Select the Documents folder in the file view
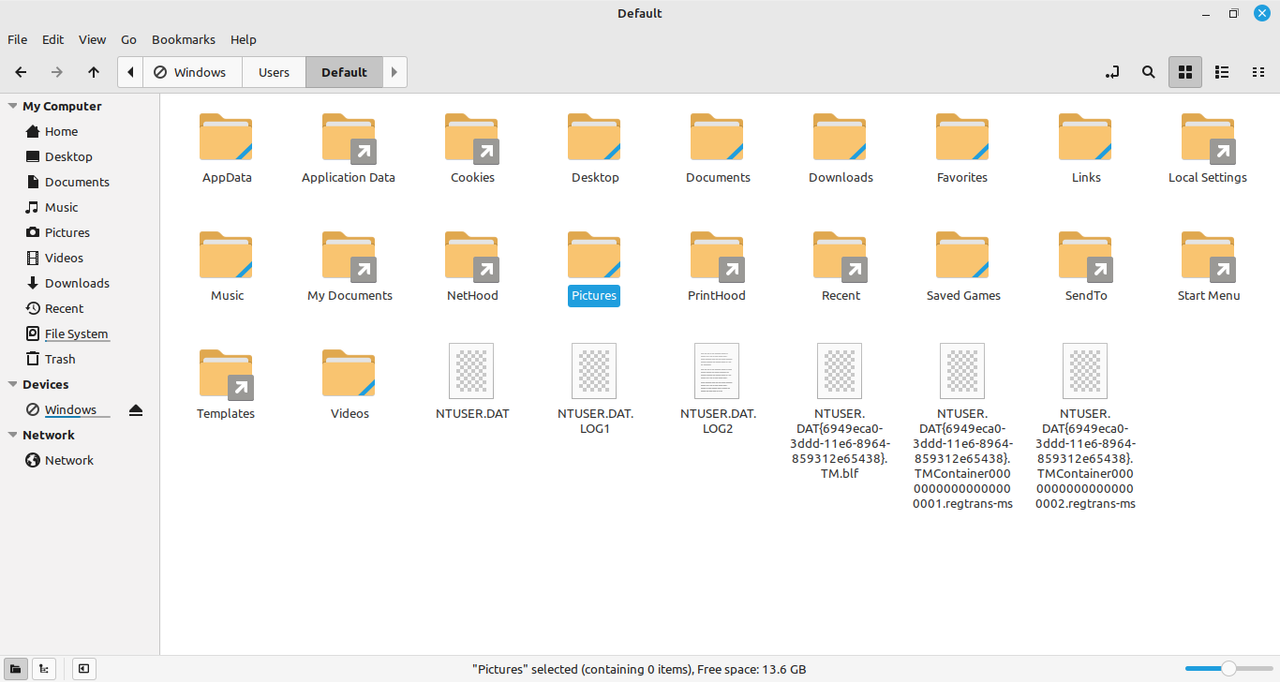 pos(718,148)
